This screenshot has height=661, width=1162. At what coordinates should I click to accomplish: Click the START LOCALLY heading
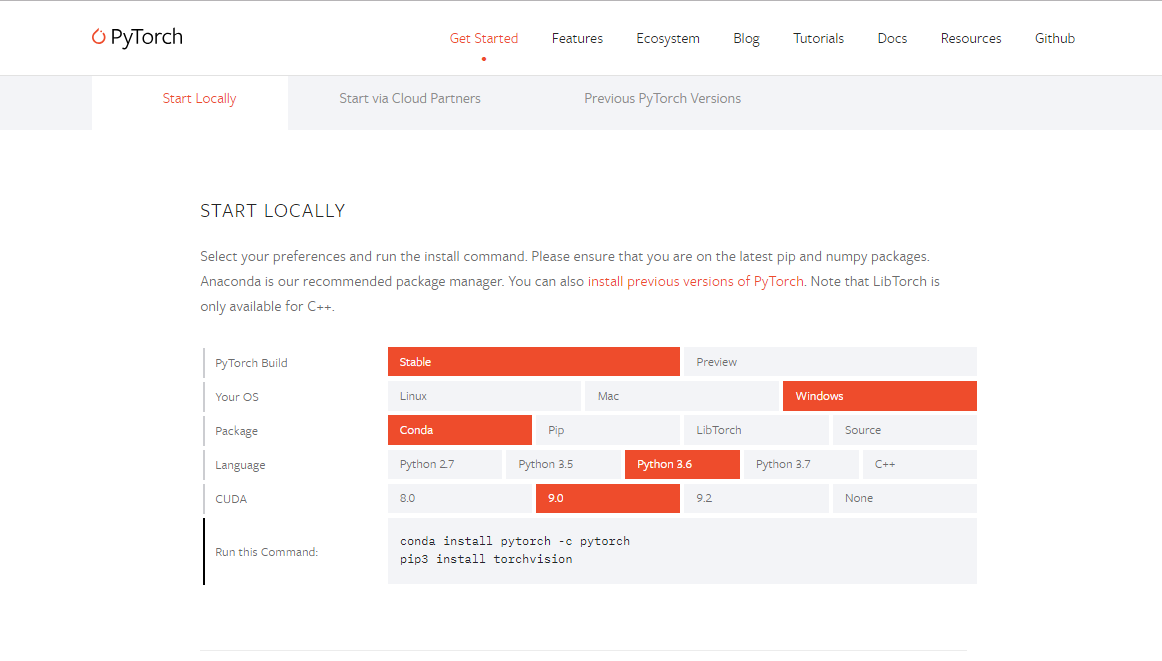273,211
